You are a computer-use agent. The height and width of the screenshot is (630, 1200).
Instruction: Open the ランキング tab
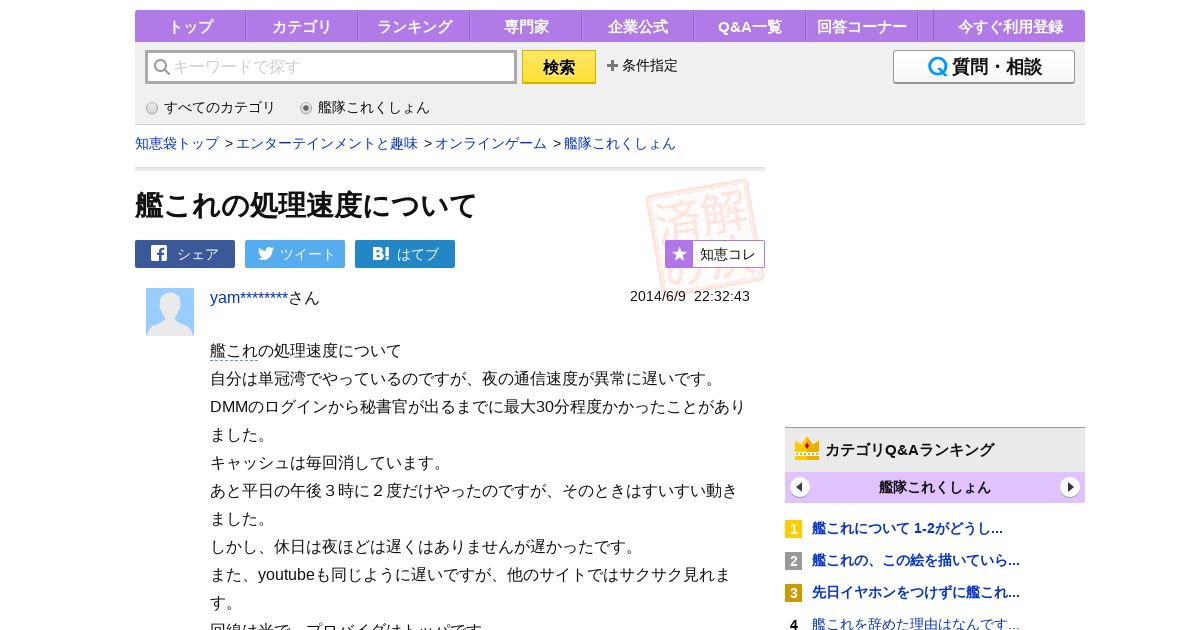tap(414, 27)
